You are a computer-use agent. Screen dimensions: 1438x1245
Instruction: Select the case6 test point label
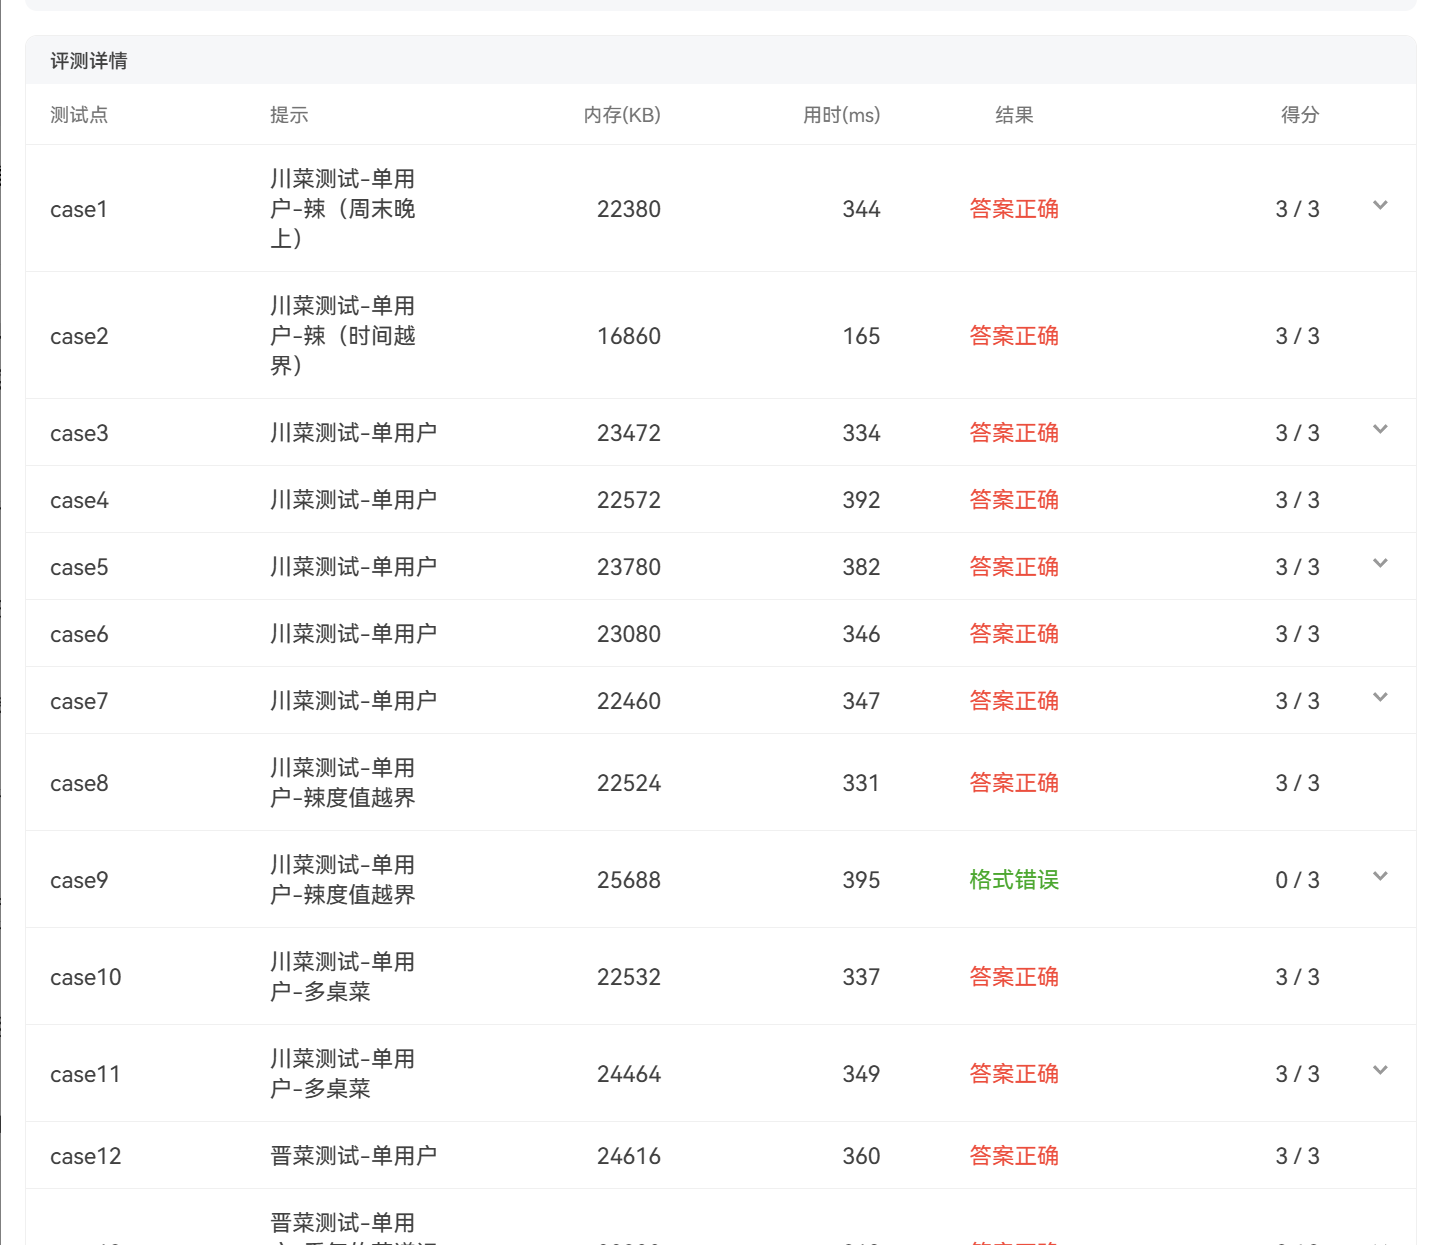(x=79, y=634)
